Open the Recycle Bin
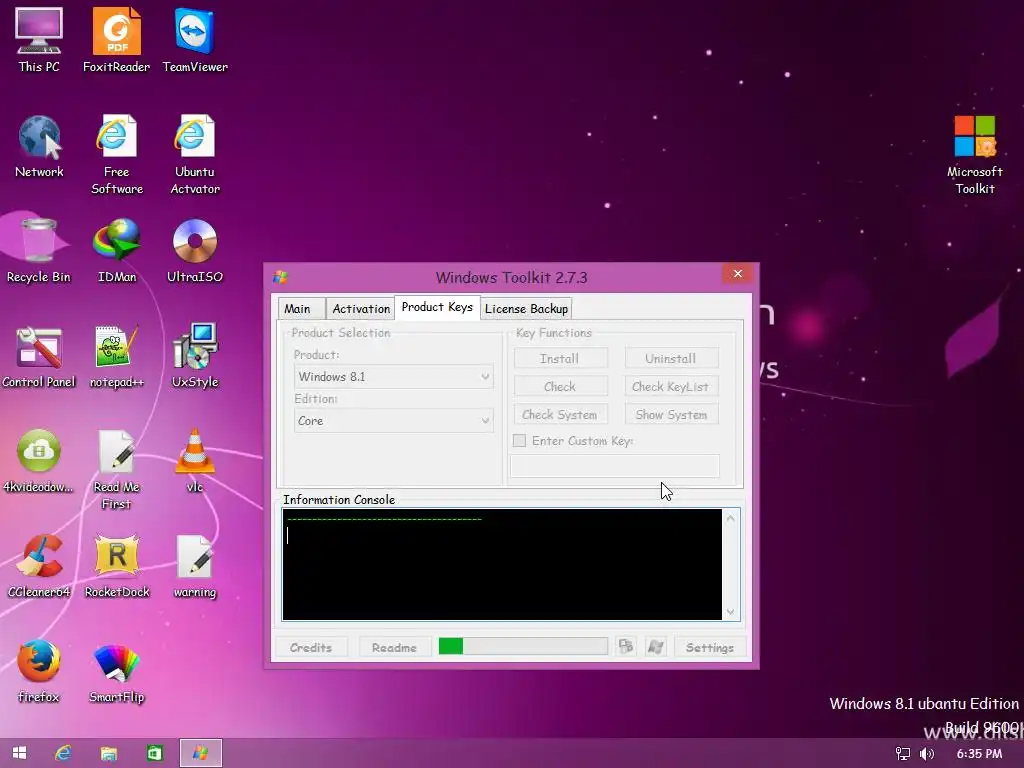 (39, 251)
